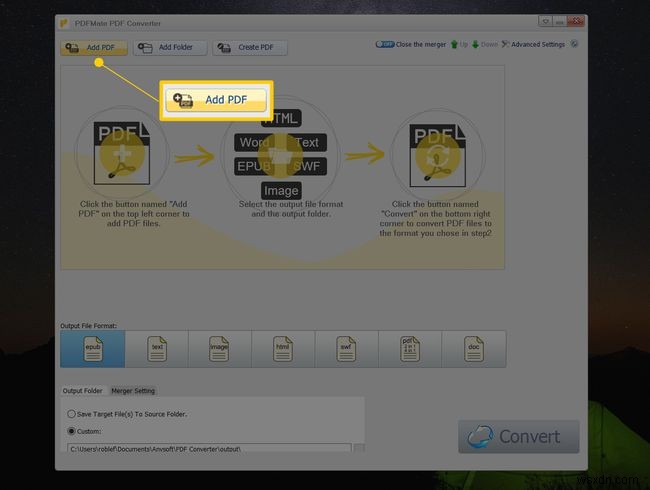Select the epub output format

click(93, 349)
